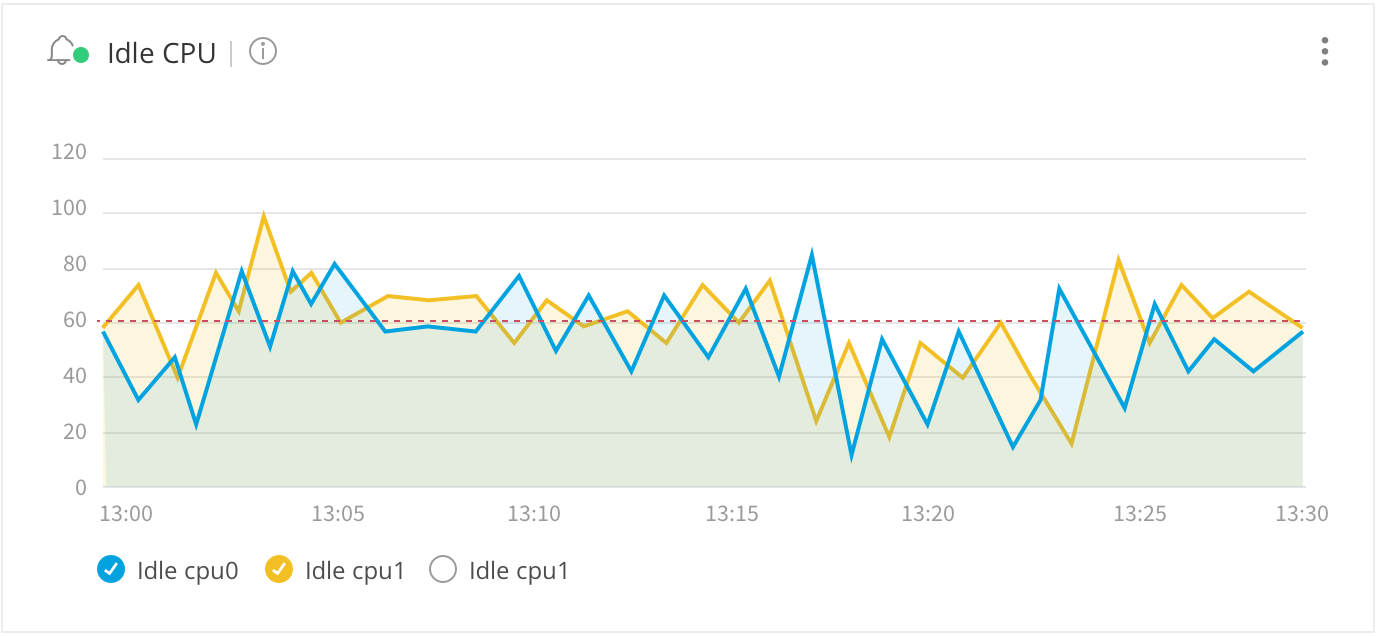
Task: Click the 13:15 time axis label
Action: 732,514
